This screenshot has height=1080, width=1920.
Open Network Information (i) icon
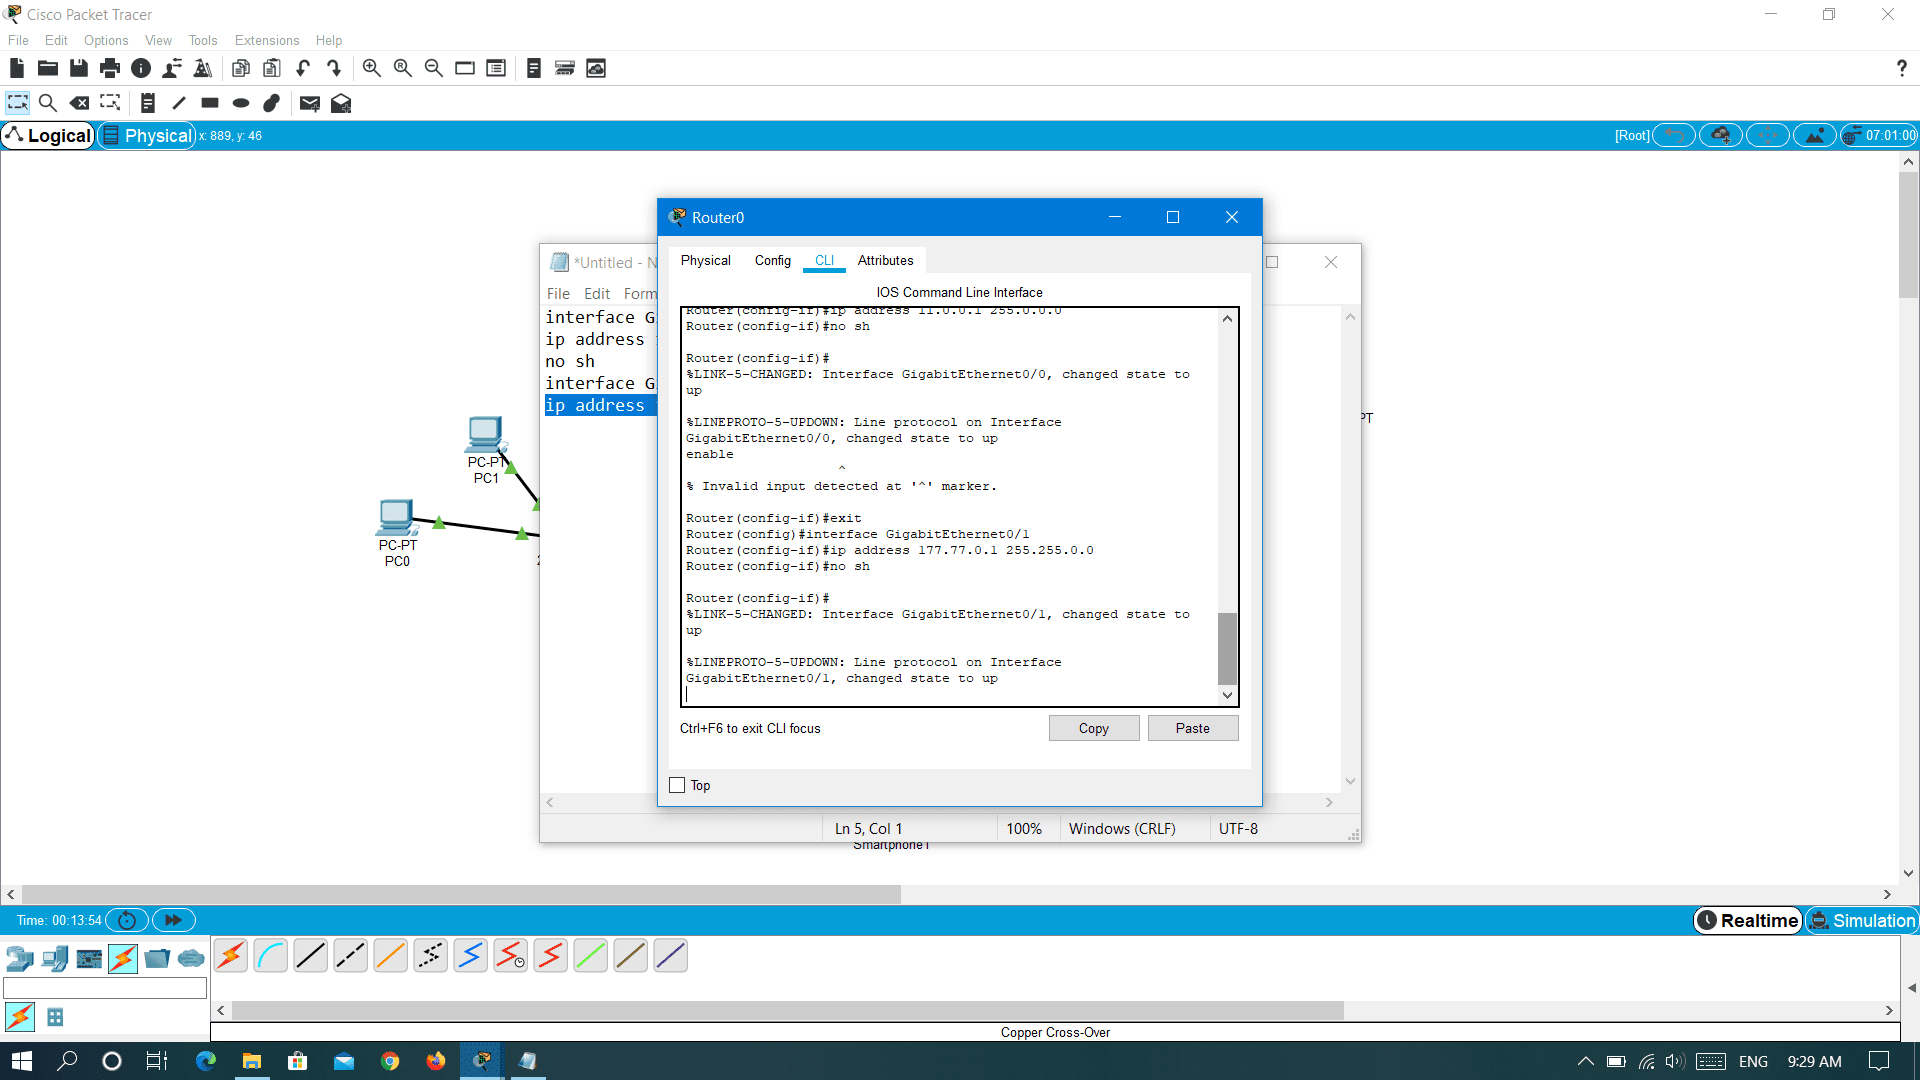click(141, 68)
